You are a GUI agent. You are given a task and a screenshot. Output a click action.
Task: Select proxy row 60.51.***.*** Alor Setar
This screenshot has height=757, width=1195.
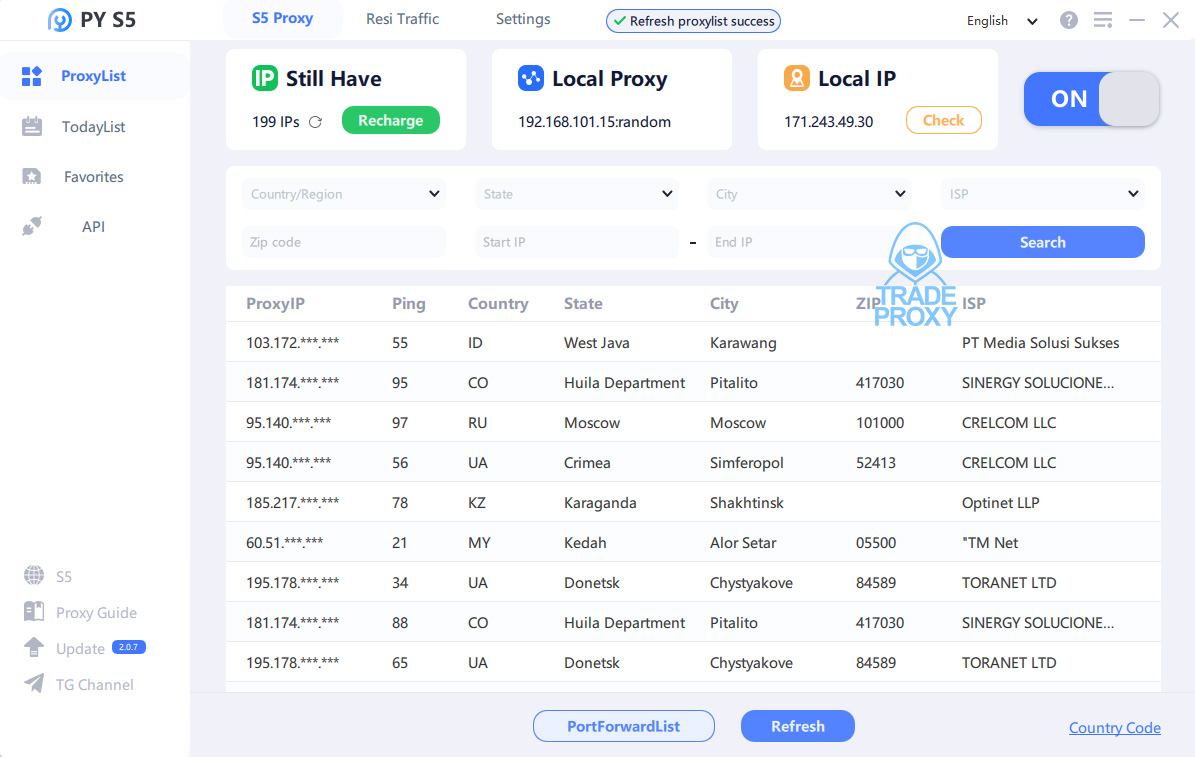click(693, 543)
